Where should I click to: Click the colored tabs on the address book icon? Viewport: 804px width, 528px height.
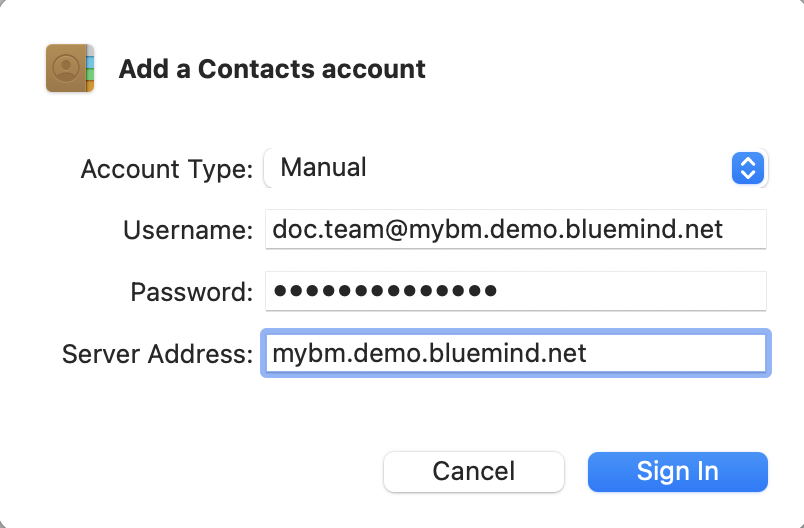point(89,68)
